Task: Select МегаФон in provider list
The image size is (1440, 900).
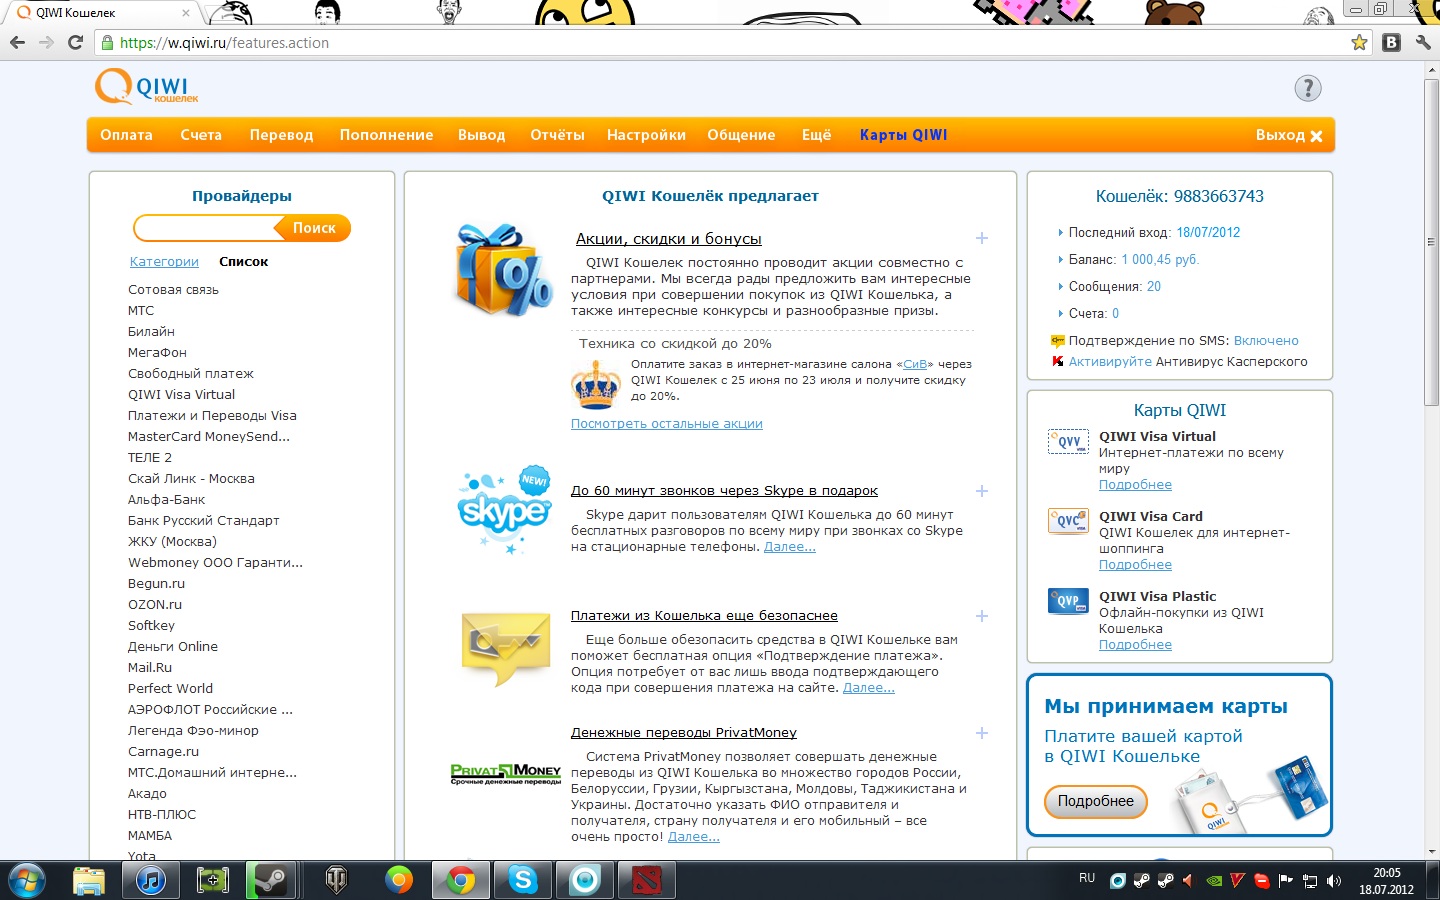Action: pyautogui.click(x=157, y=353)
